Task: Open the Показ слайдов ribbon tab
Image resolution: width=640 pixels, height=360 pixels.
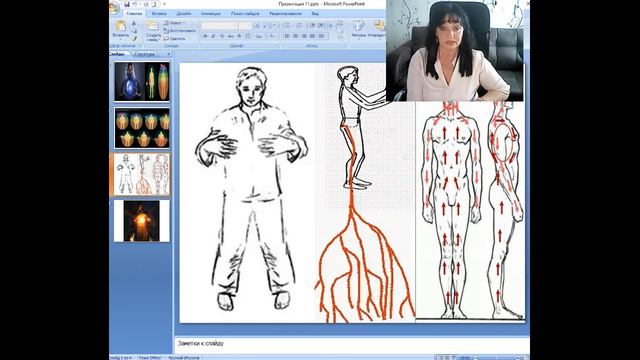Action: 245,13
